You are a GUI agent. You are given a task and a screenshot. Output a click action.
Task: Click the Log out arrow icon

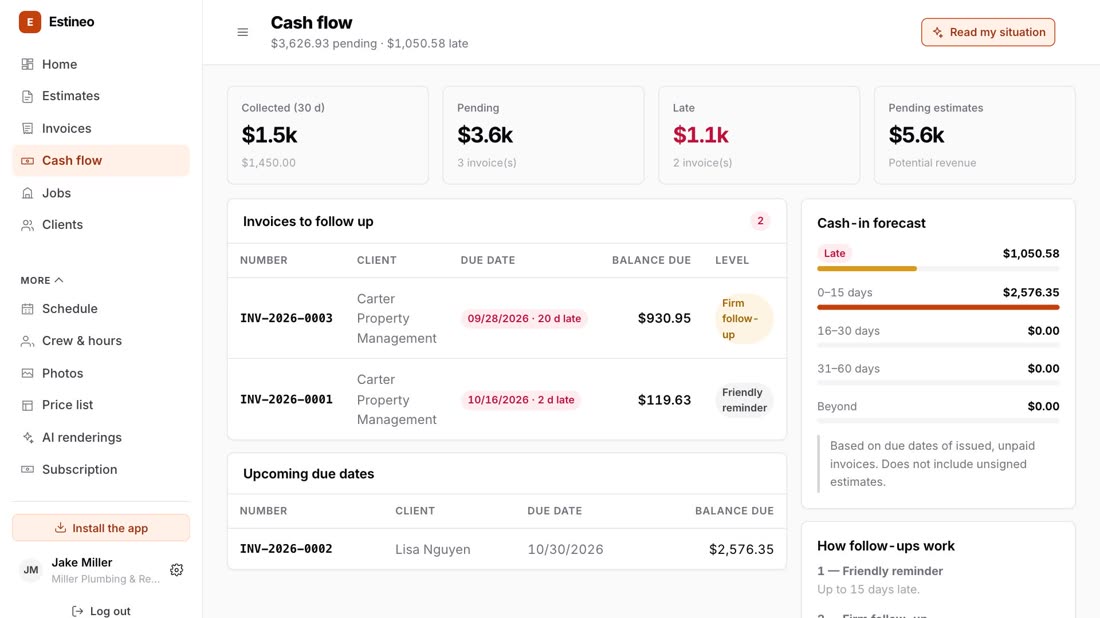pyautogui.click(x=77, y=611)
